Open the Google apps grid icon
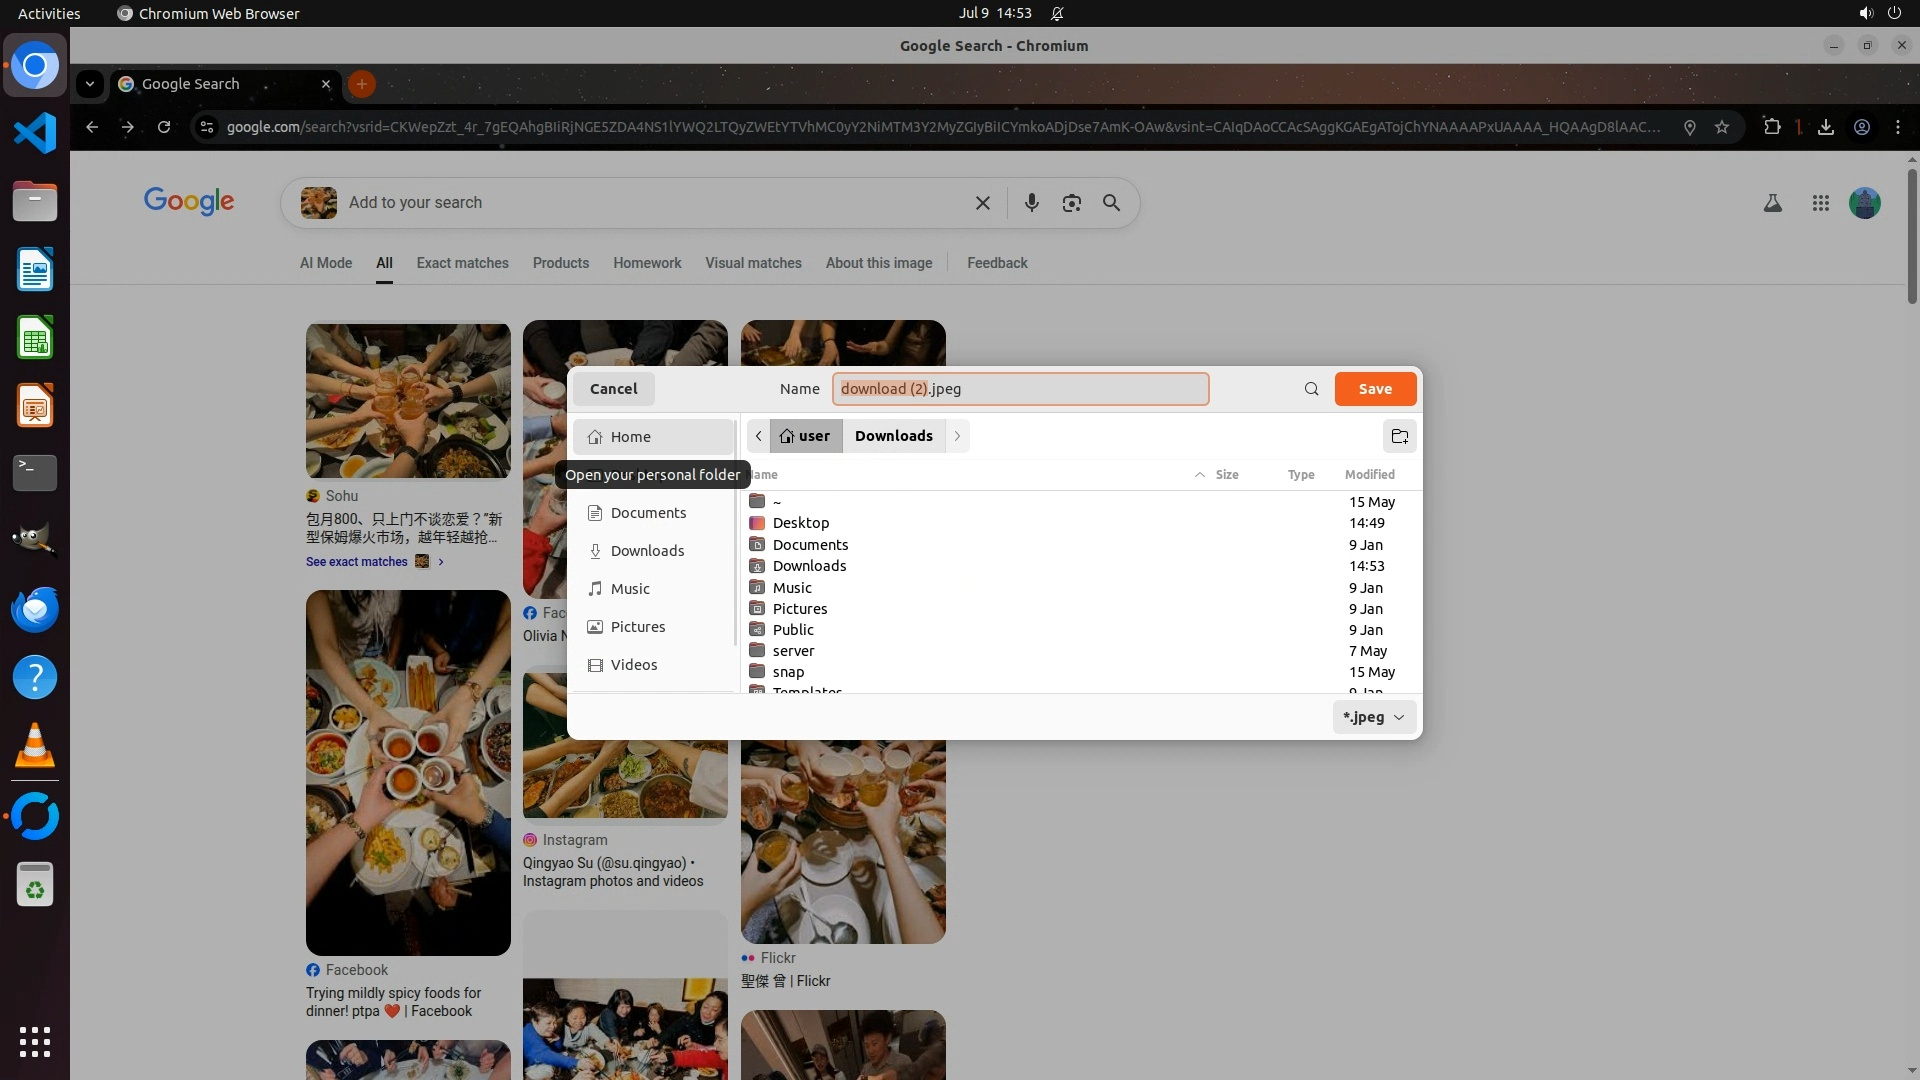1920x1080 pixels. [1820, 203]
